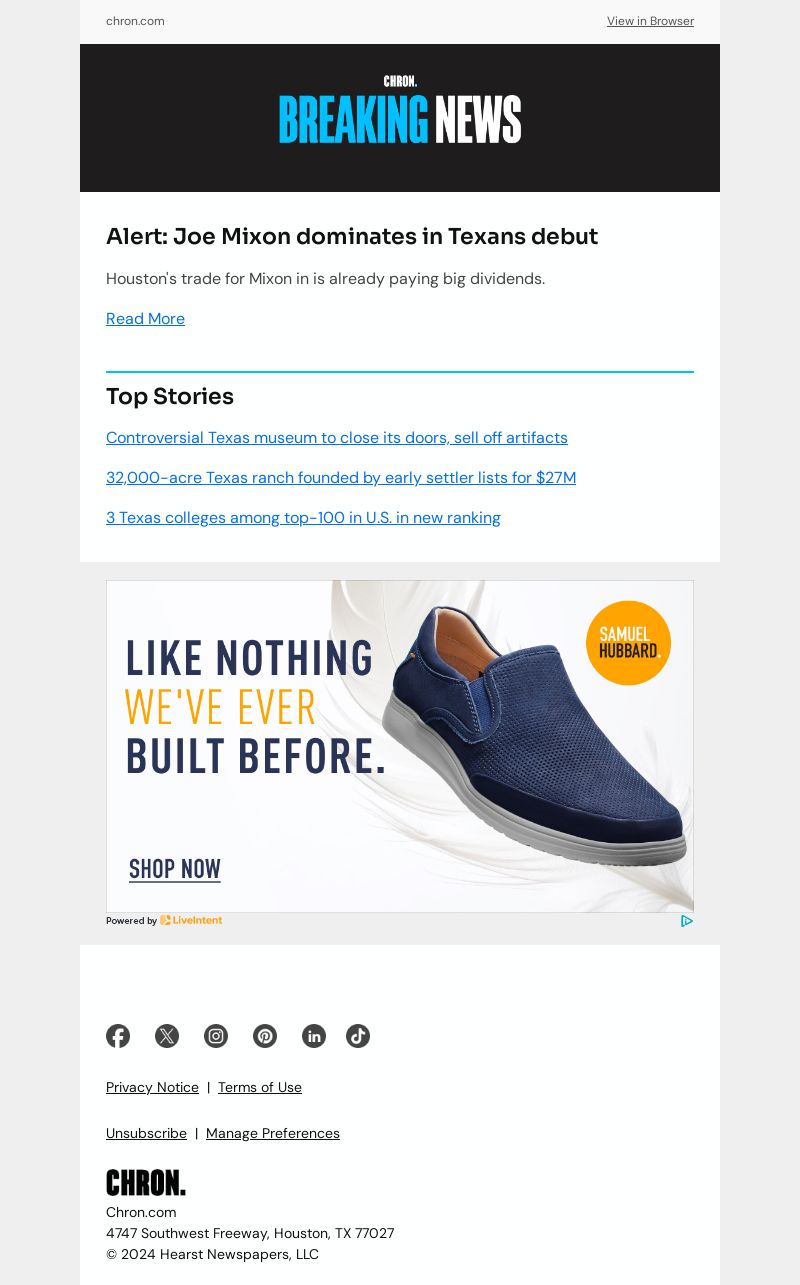Click the CHRON. footer logo

[x=146, y=1183]
